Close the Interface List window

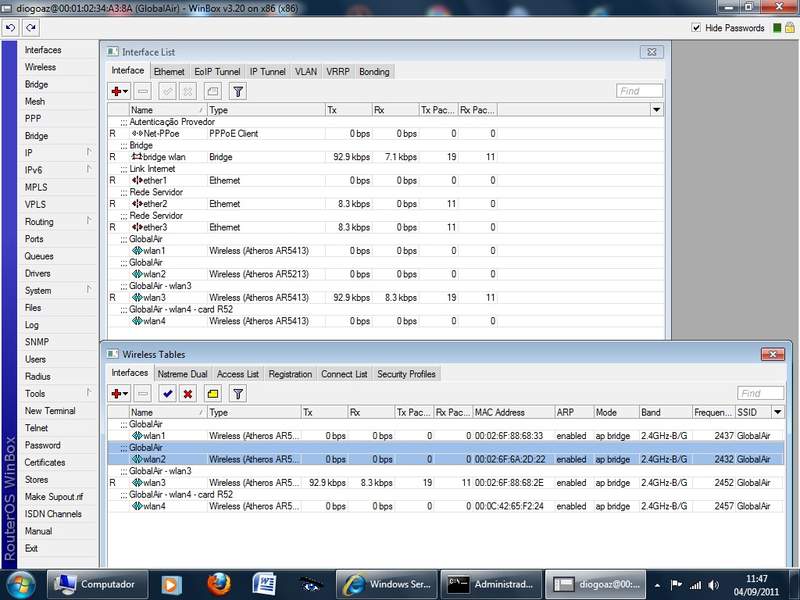(652, 52)
